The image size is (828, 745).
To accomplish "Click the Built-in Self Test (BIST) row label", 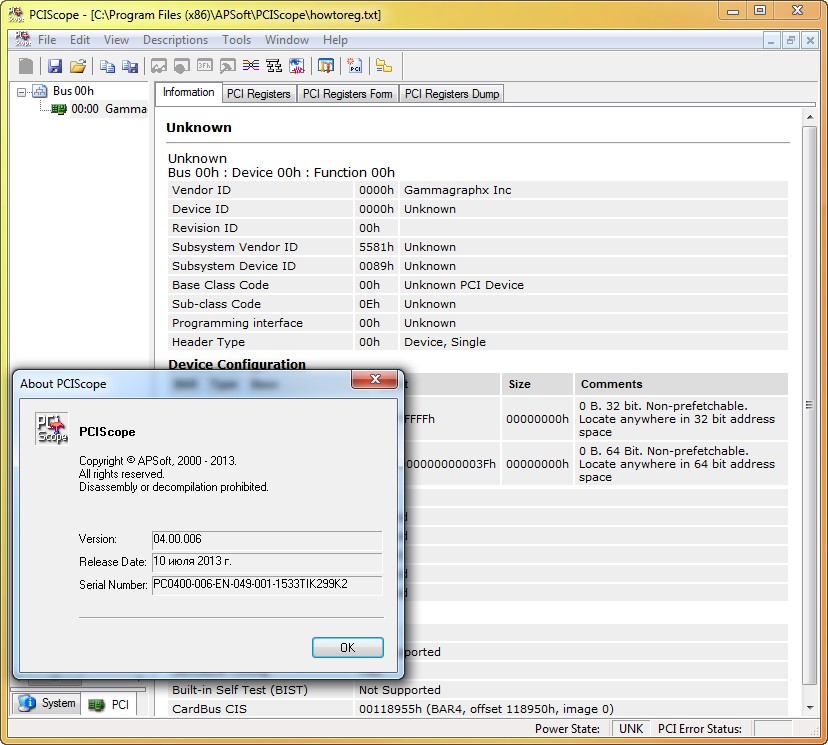I will tap(239, 690).
